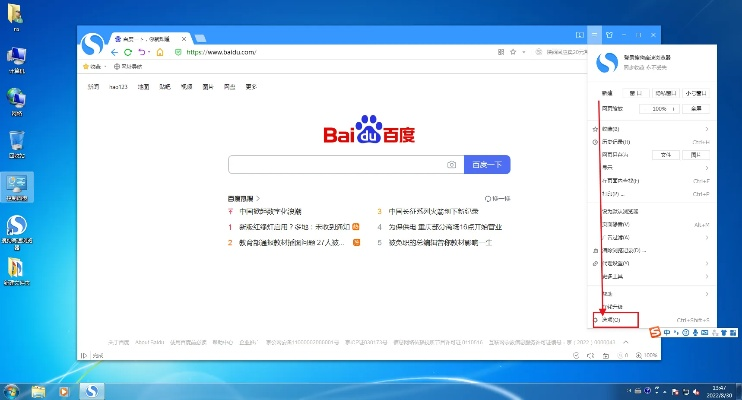
Task: Click the hamburger menu icon in title bar
Action: coord(594,35)
